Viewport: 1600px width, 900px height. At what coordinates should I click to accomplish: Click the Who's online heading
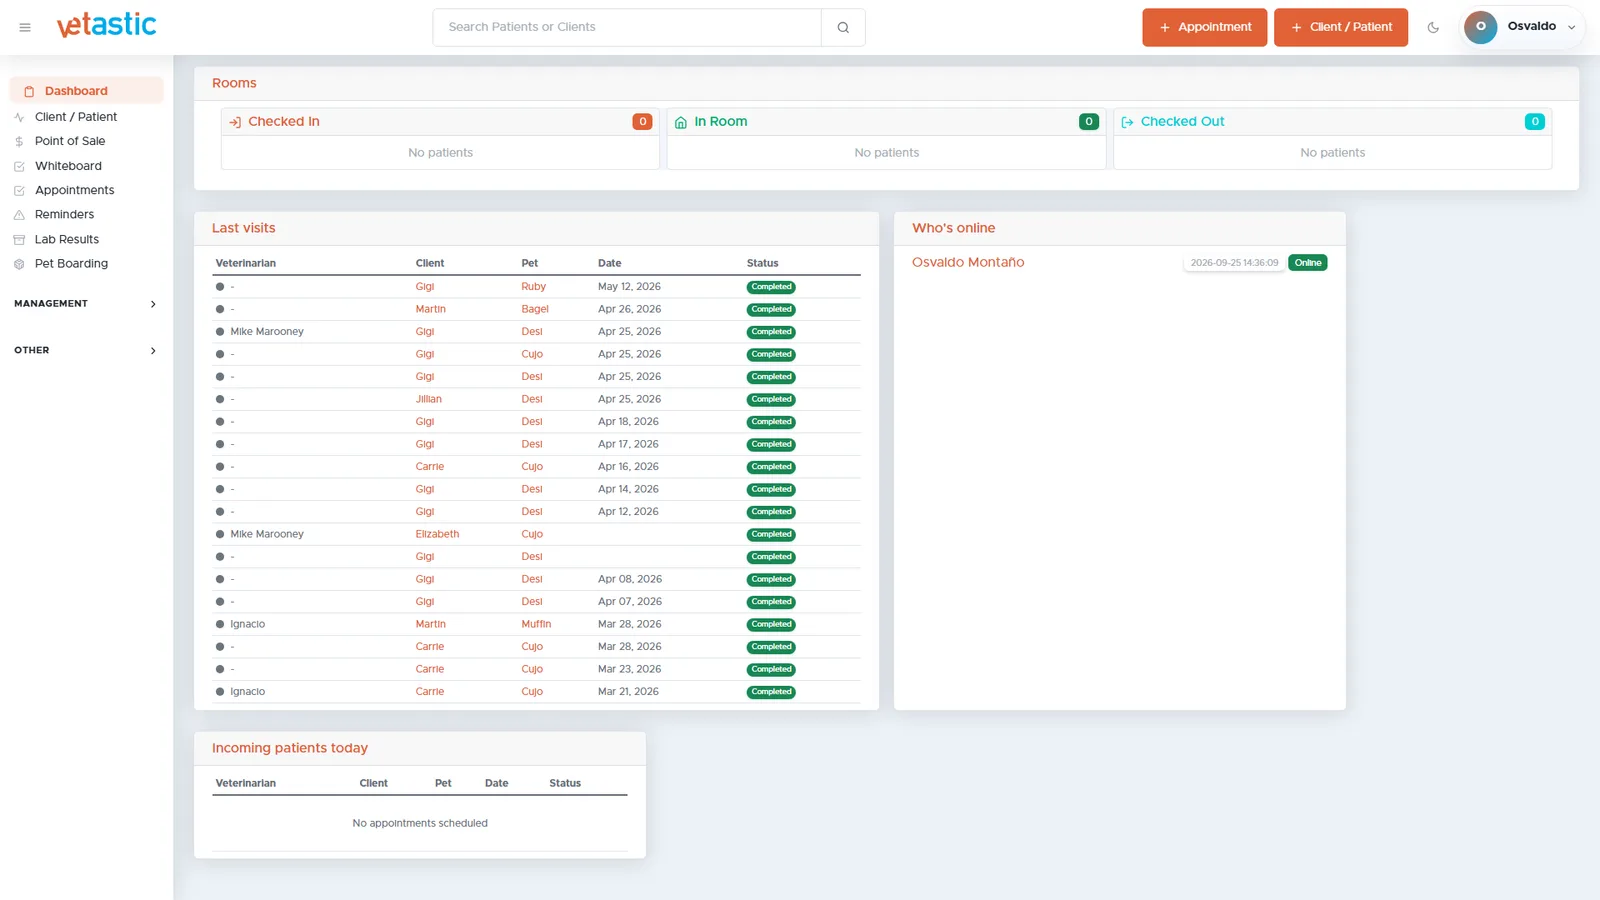coord(953,228)
